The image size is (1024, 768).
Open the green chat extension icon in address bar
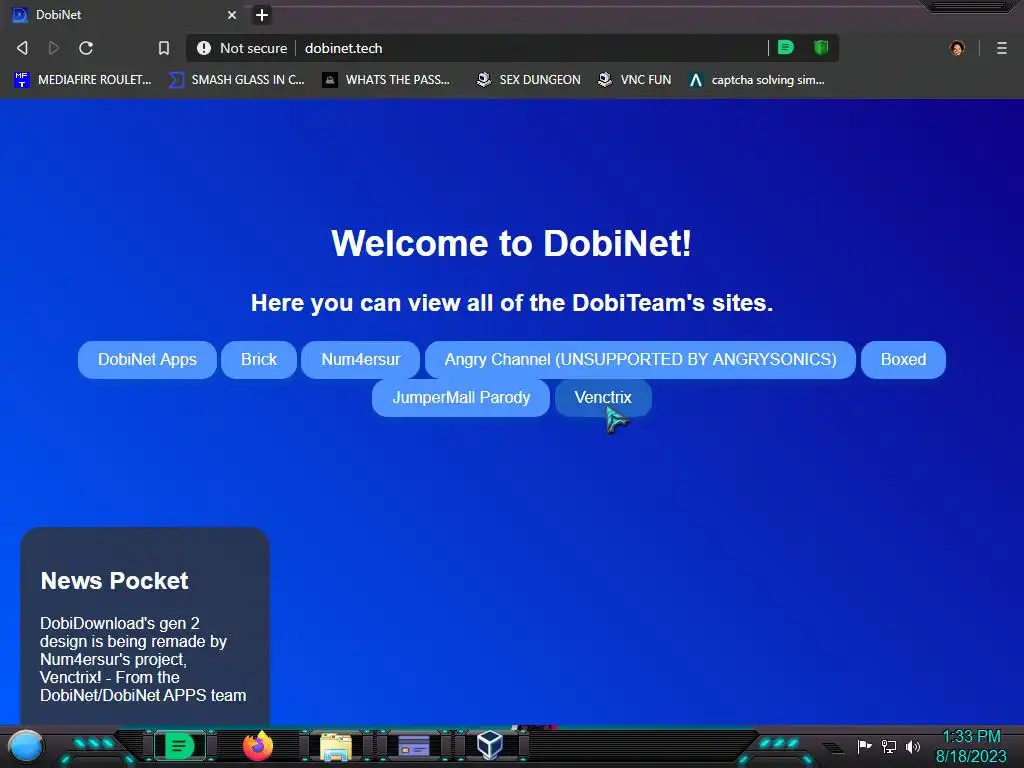pyautogui.click(x=786, y=47)
